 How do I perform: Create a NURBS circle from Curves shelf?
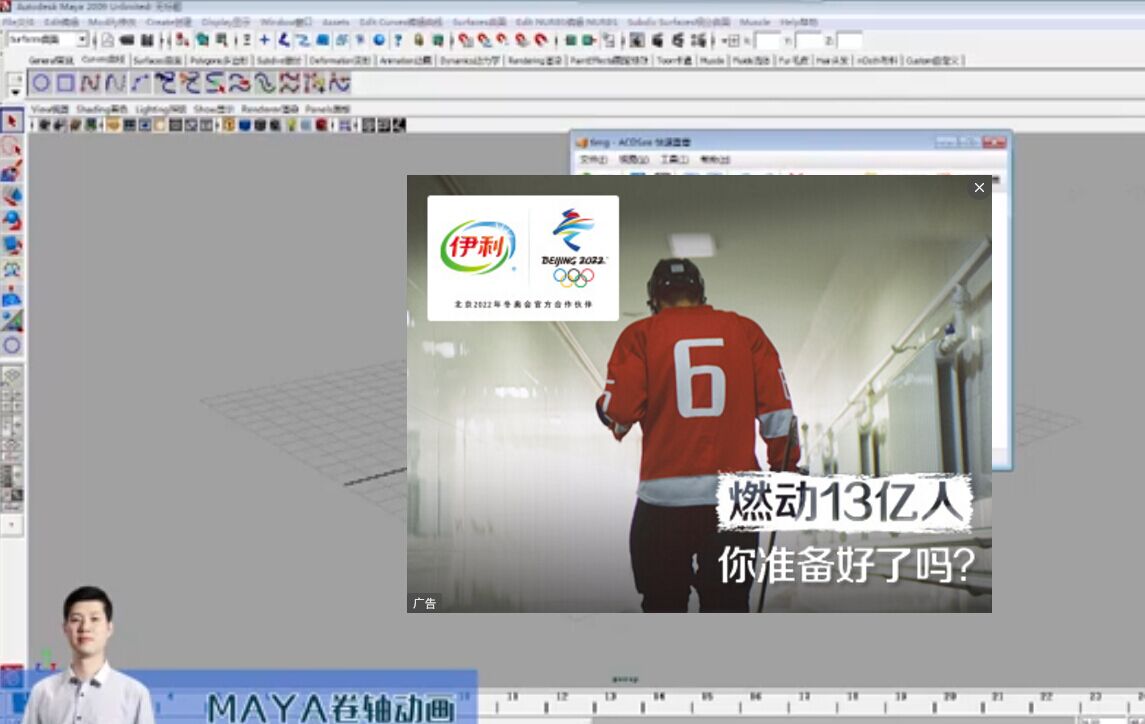[41, 83]
